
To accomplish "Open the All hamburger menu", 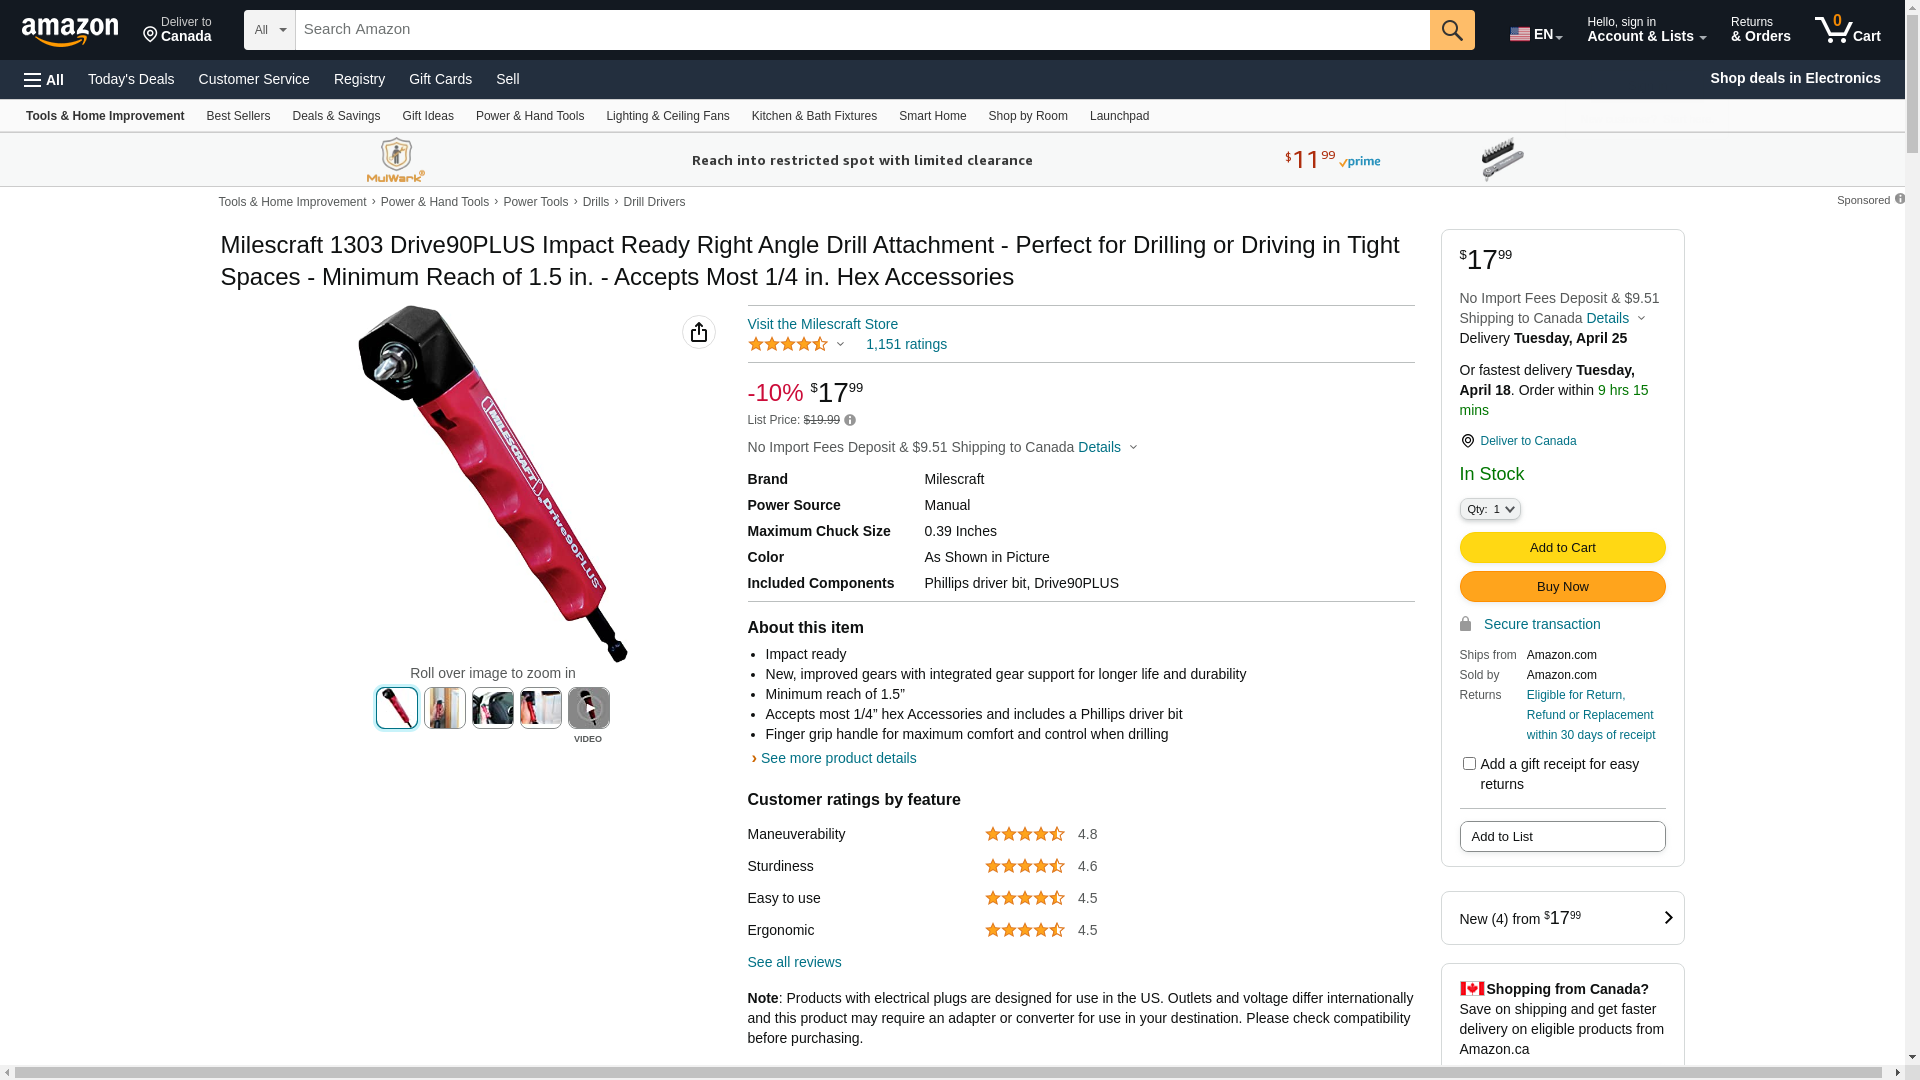I will (44, 79).
